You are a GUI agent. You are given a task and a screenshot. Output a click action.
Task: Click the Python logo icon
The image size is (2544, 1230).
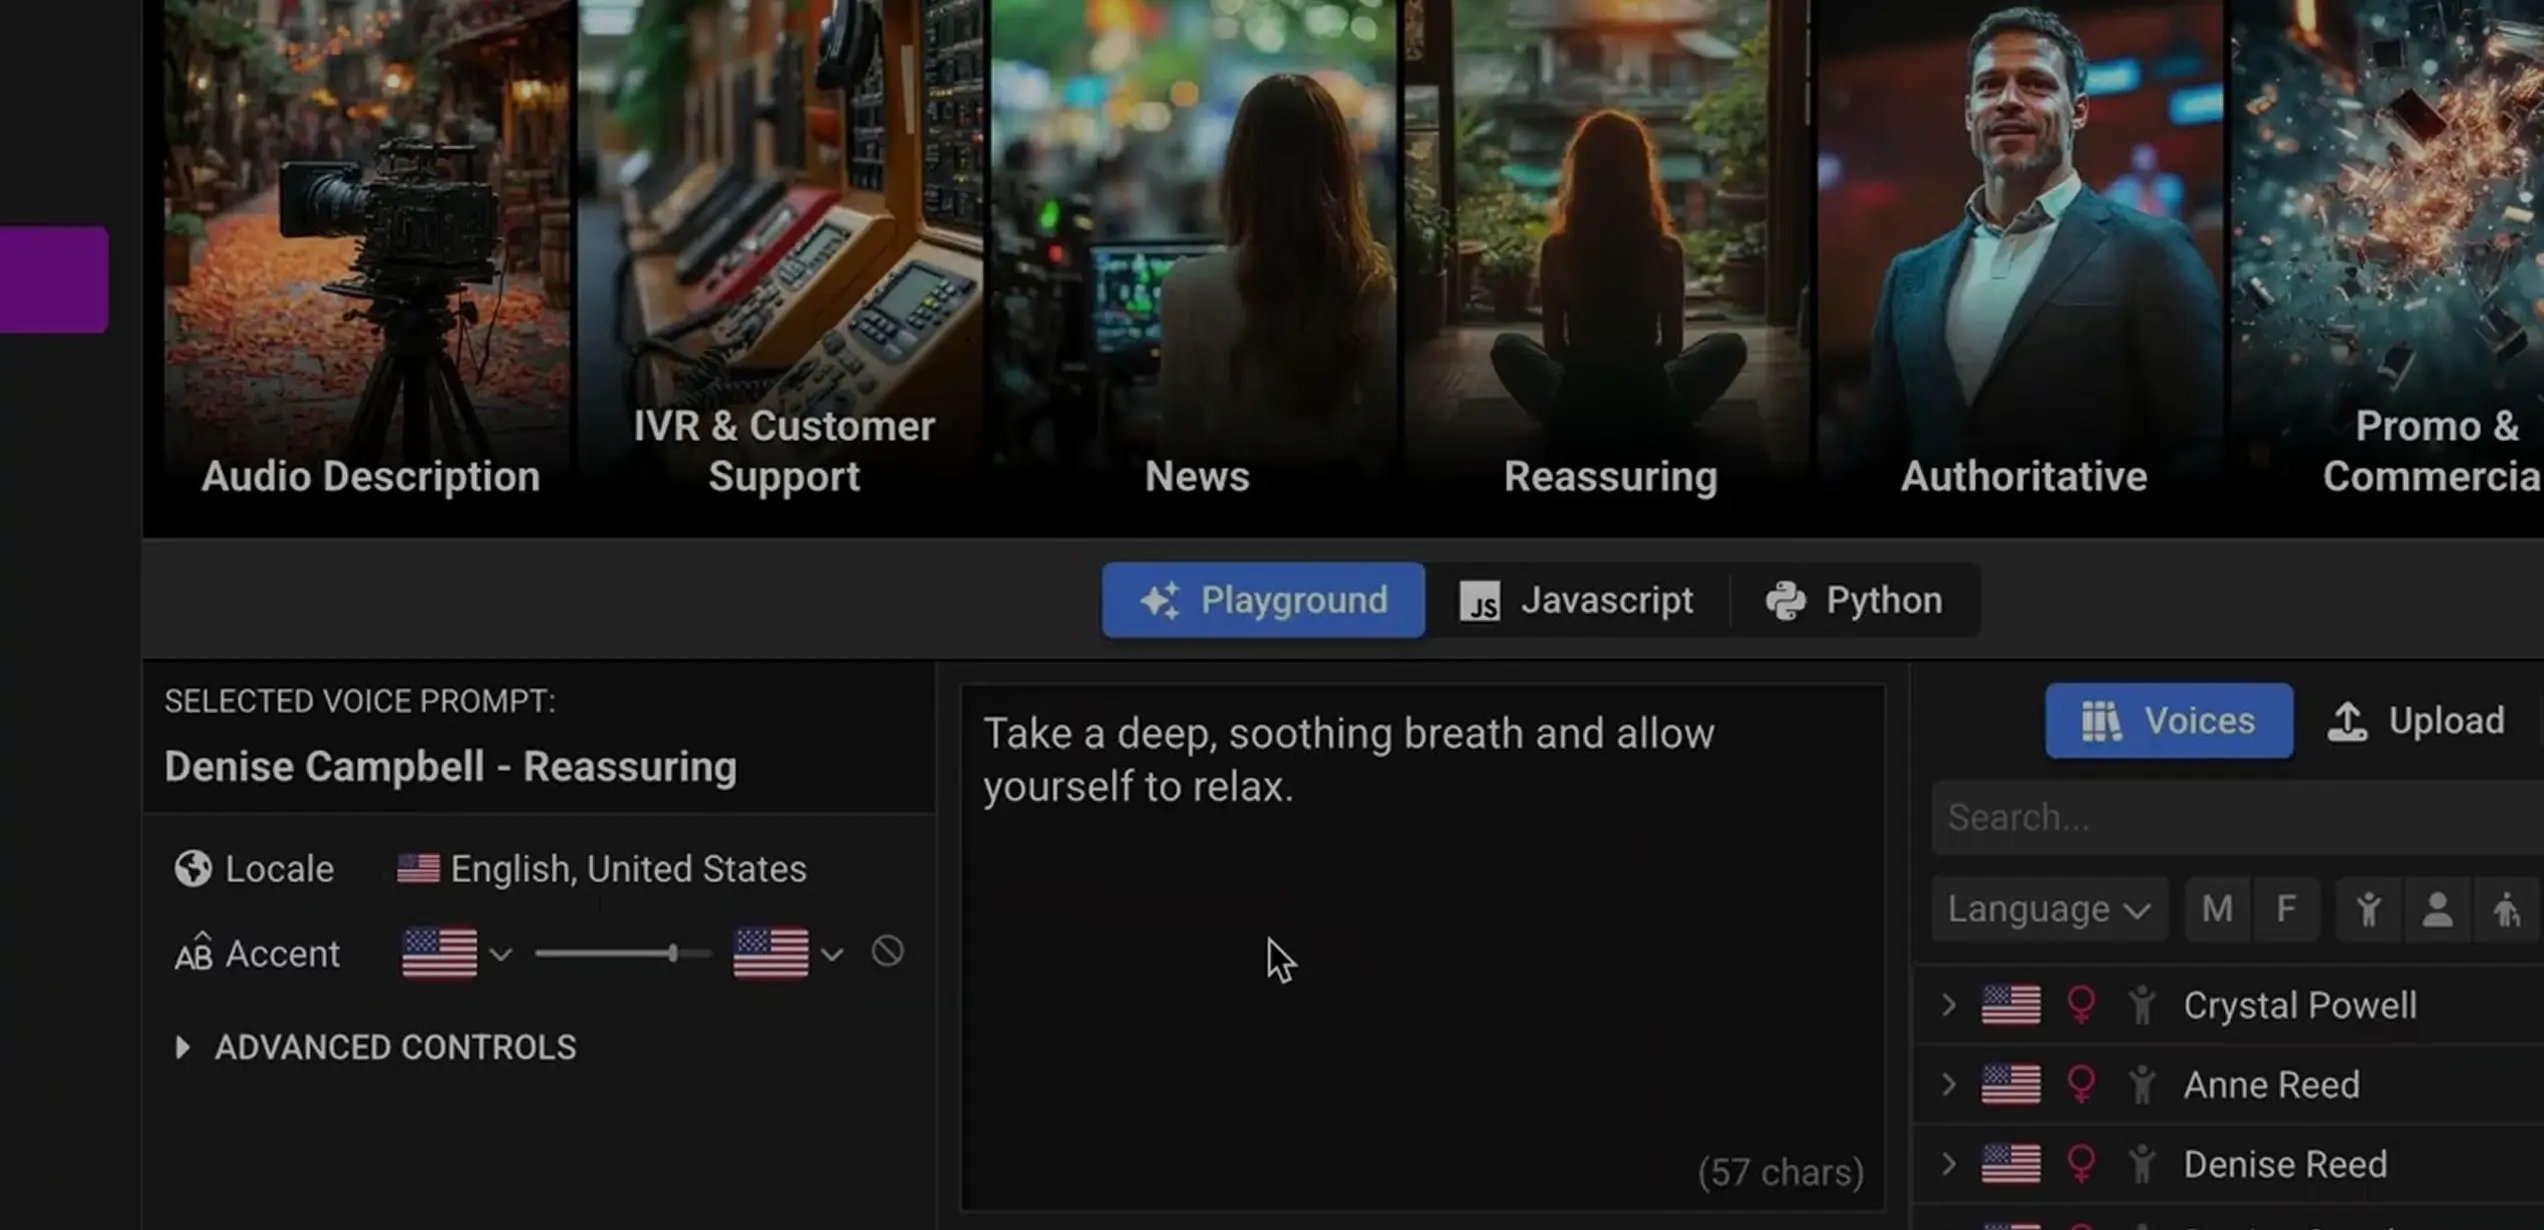click(x=1785, y=600)
